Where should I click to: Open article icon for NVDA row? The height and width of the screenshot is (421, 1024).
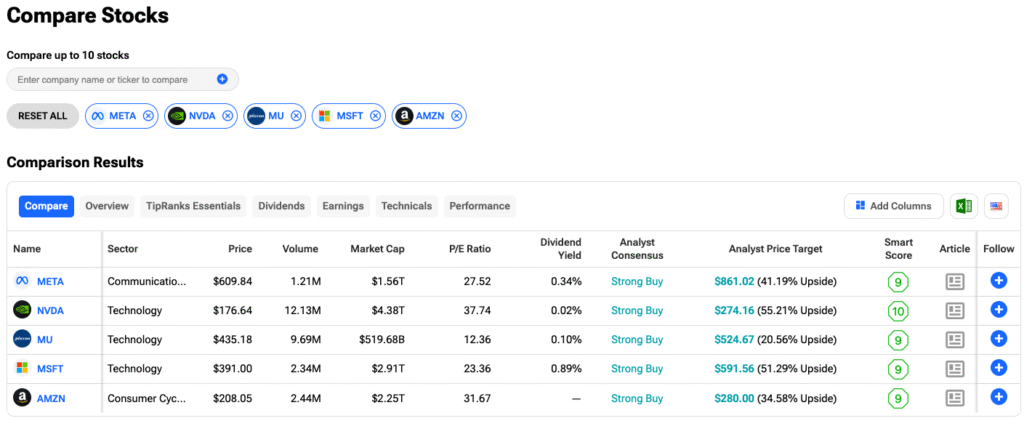tap(956, 311)
